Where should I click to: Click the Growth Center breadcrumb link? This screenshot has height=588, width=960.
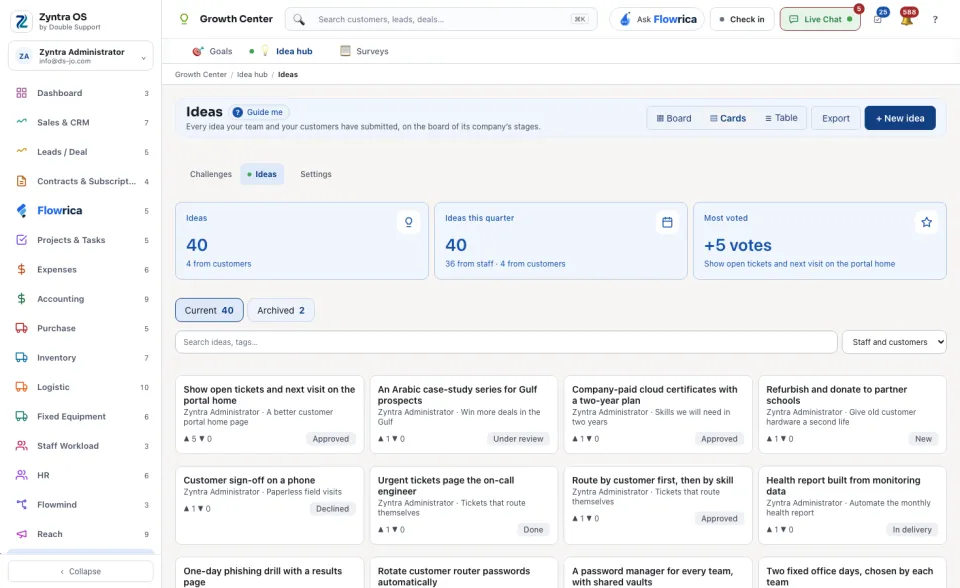click(201, 75)
